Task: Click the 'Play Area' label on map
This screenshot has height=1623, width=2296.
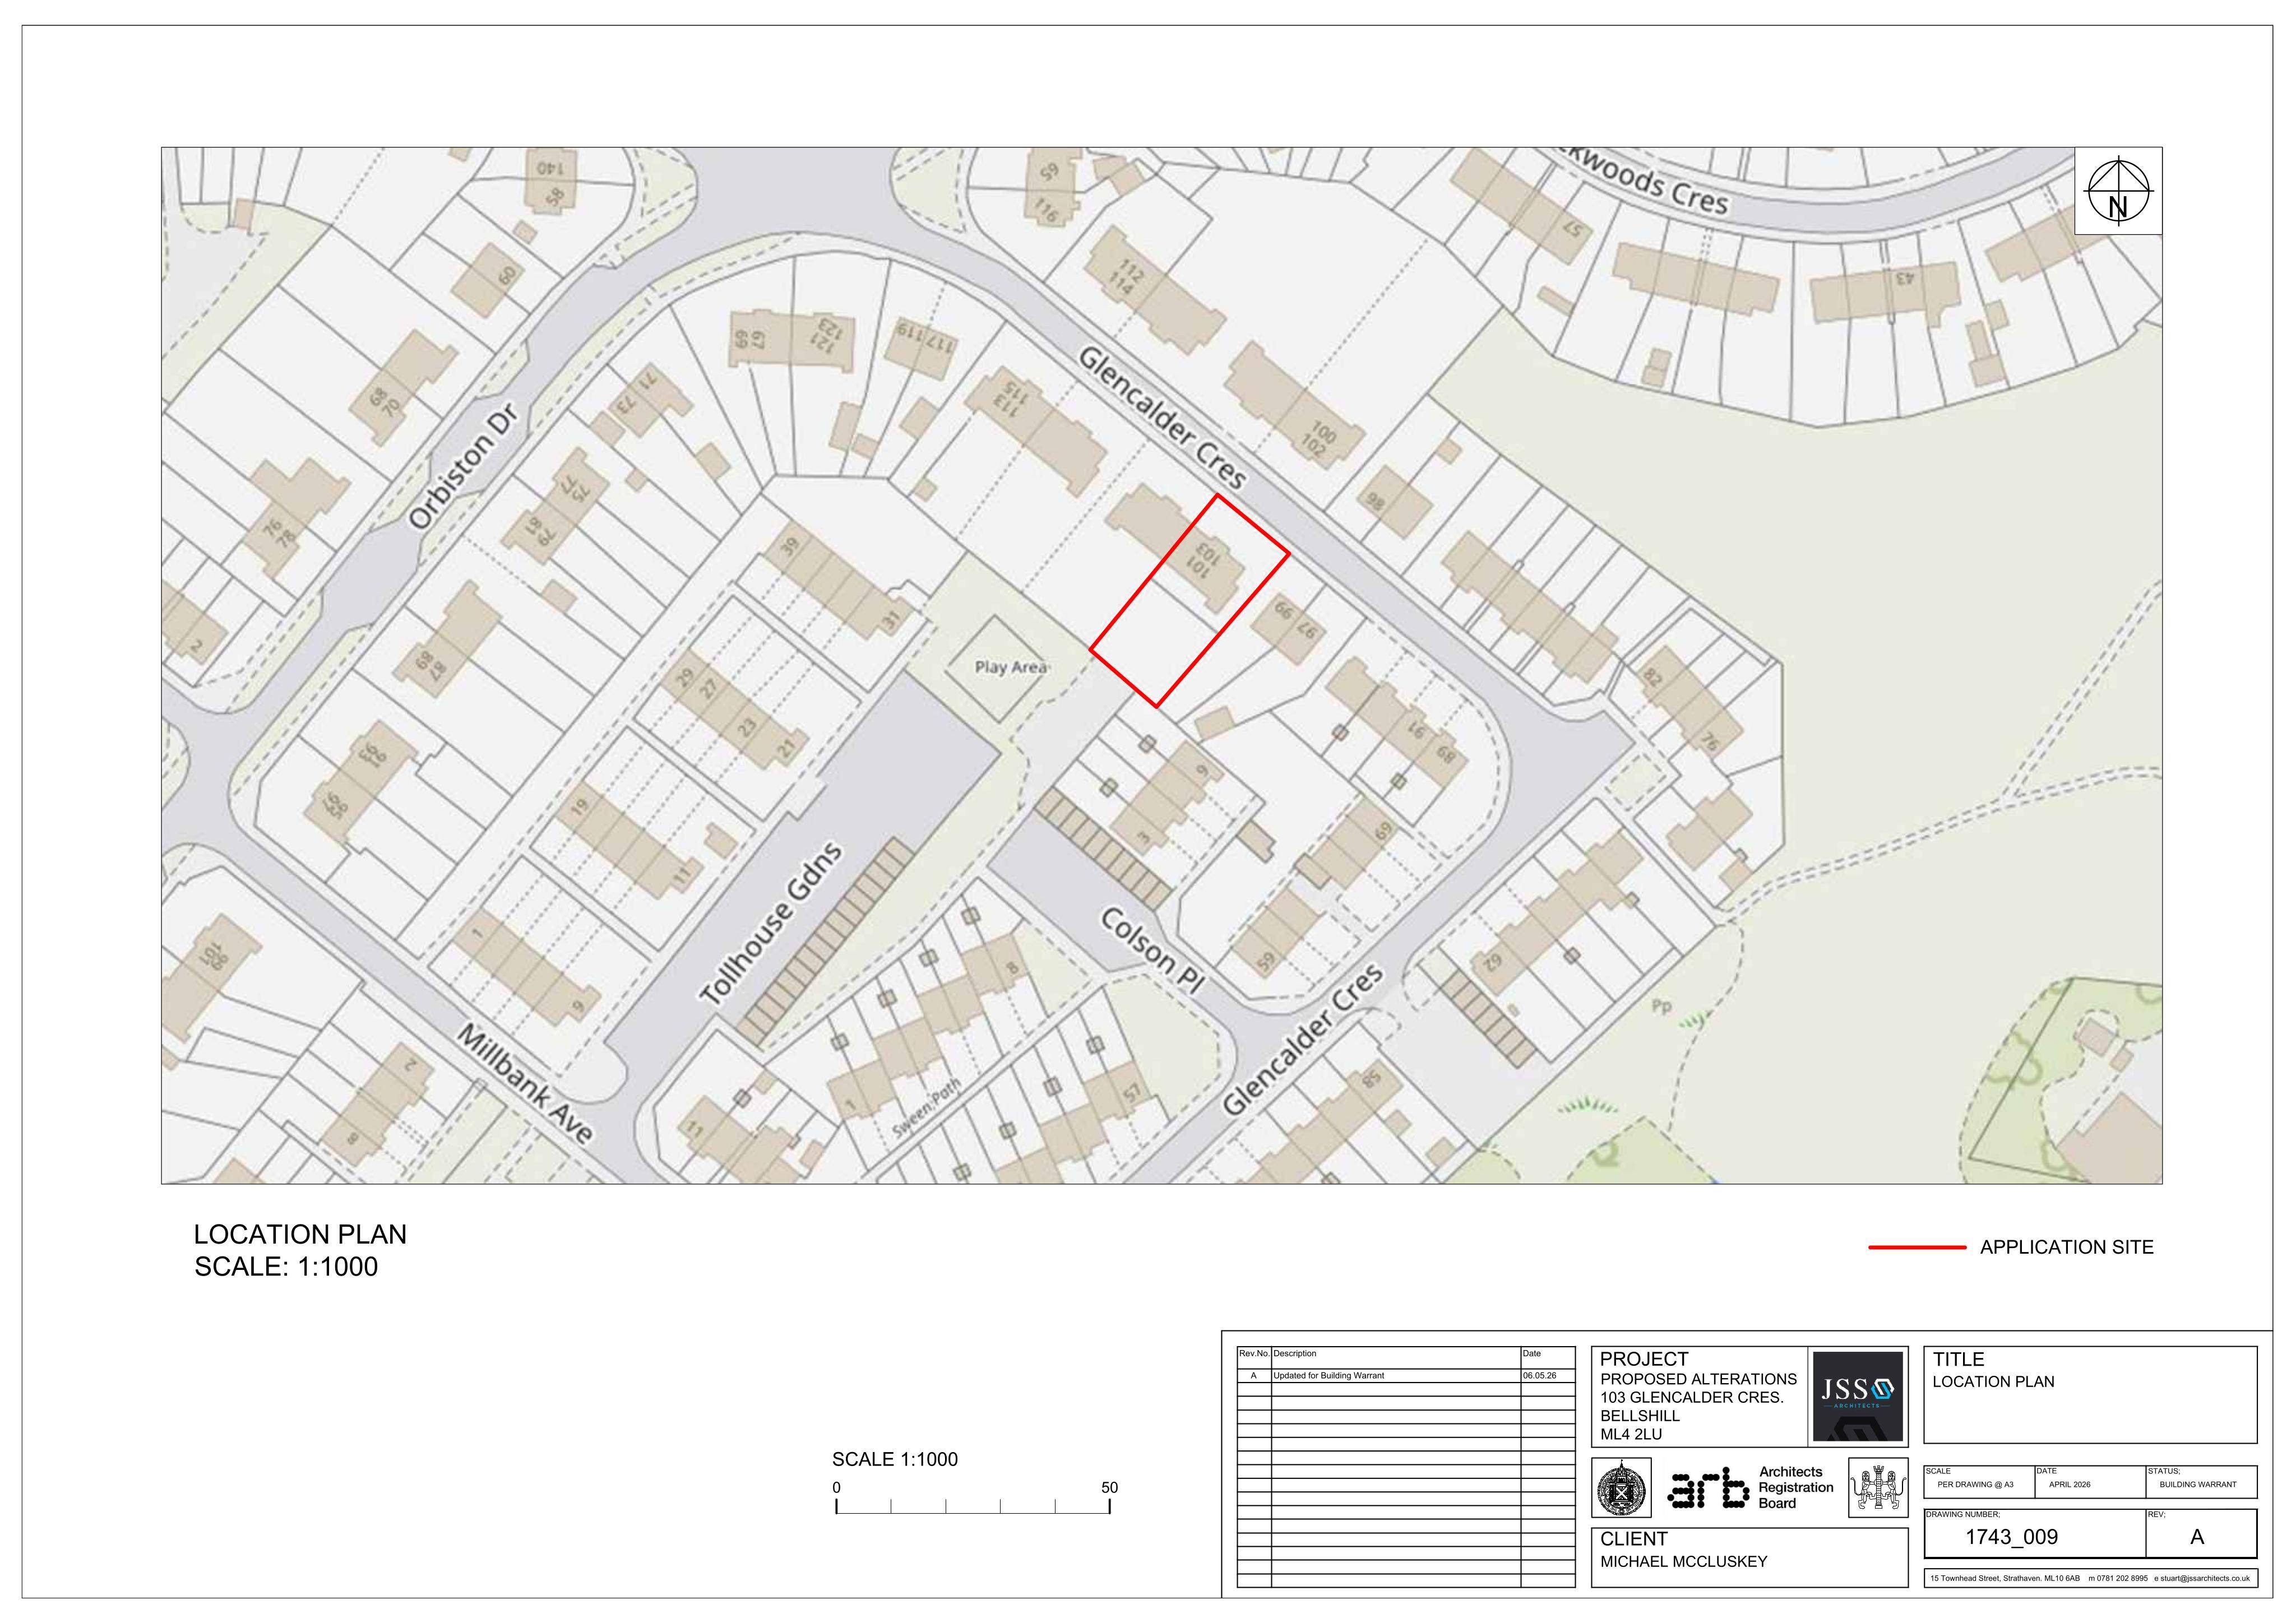Action: (x=1010, y=667)
